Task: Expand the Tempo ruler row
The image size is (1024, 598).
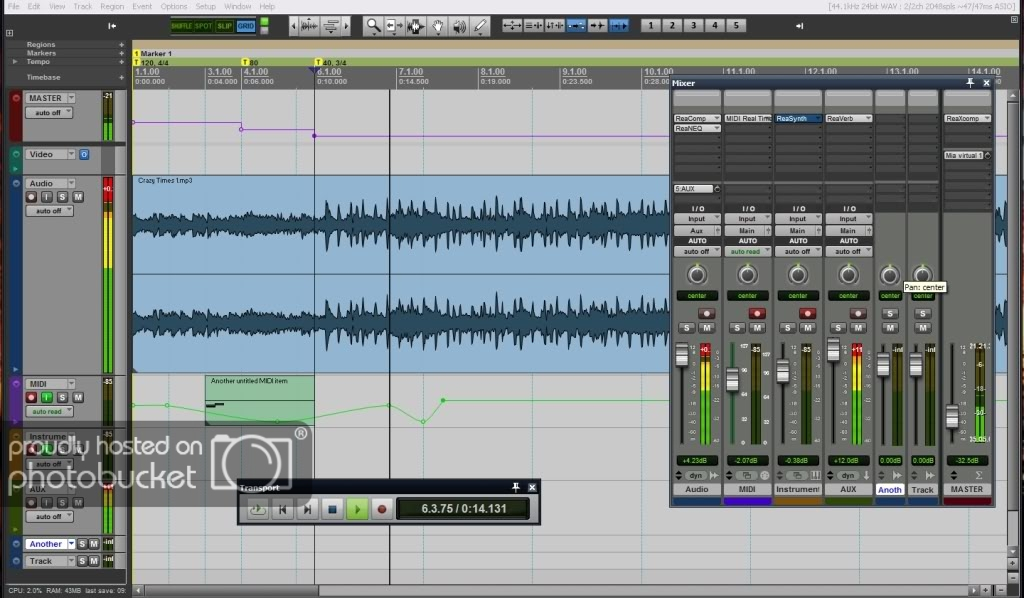Action: [x=15, y=61]
